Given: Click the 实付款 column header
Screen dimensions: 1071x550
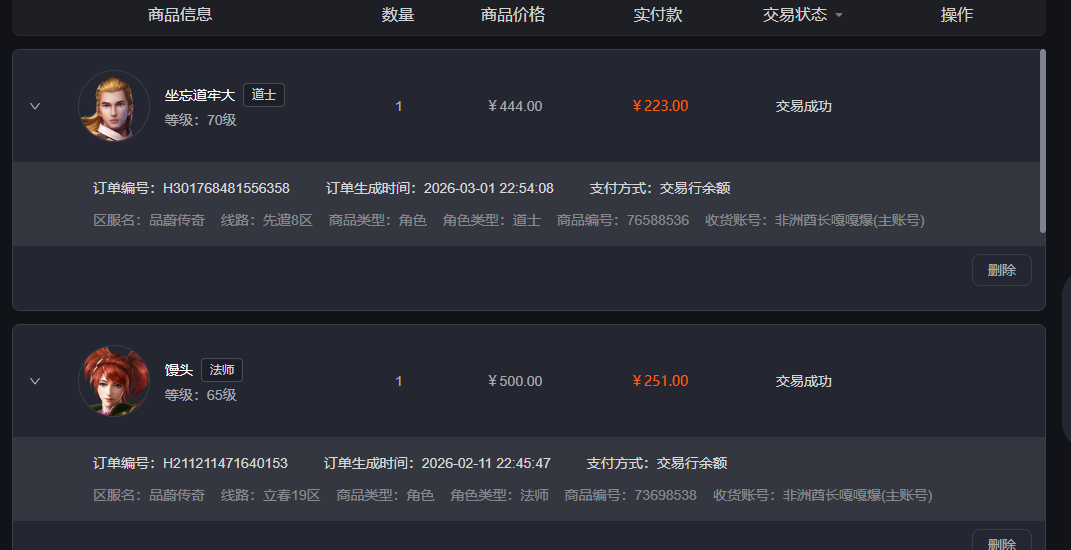Looking at the screenshot, I should 658,14.
